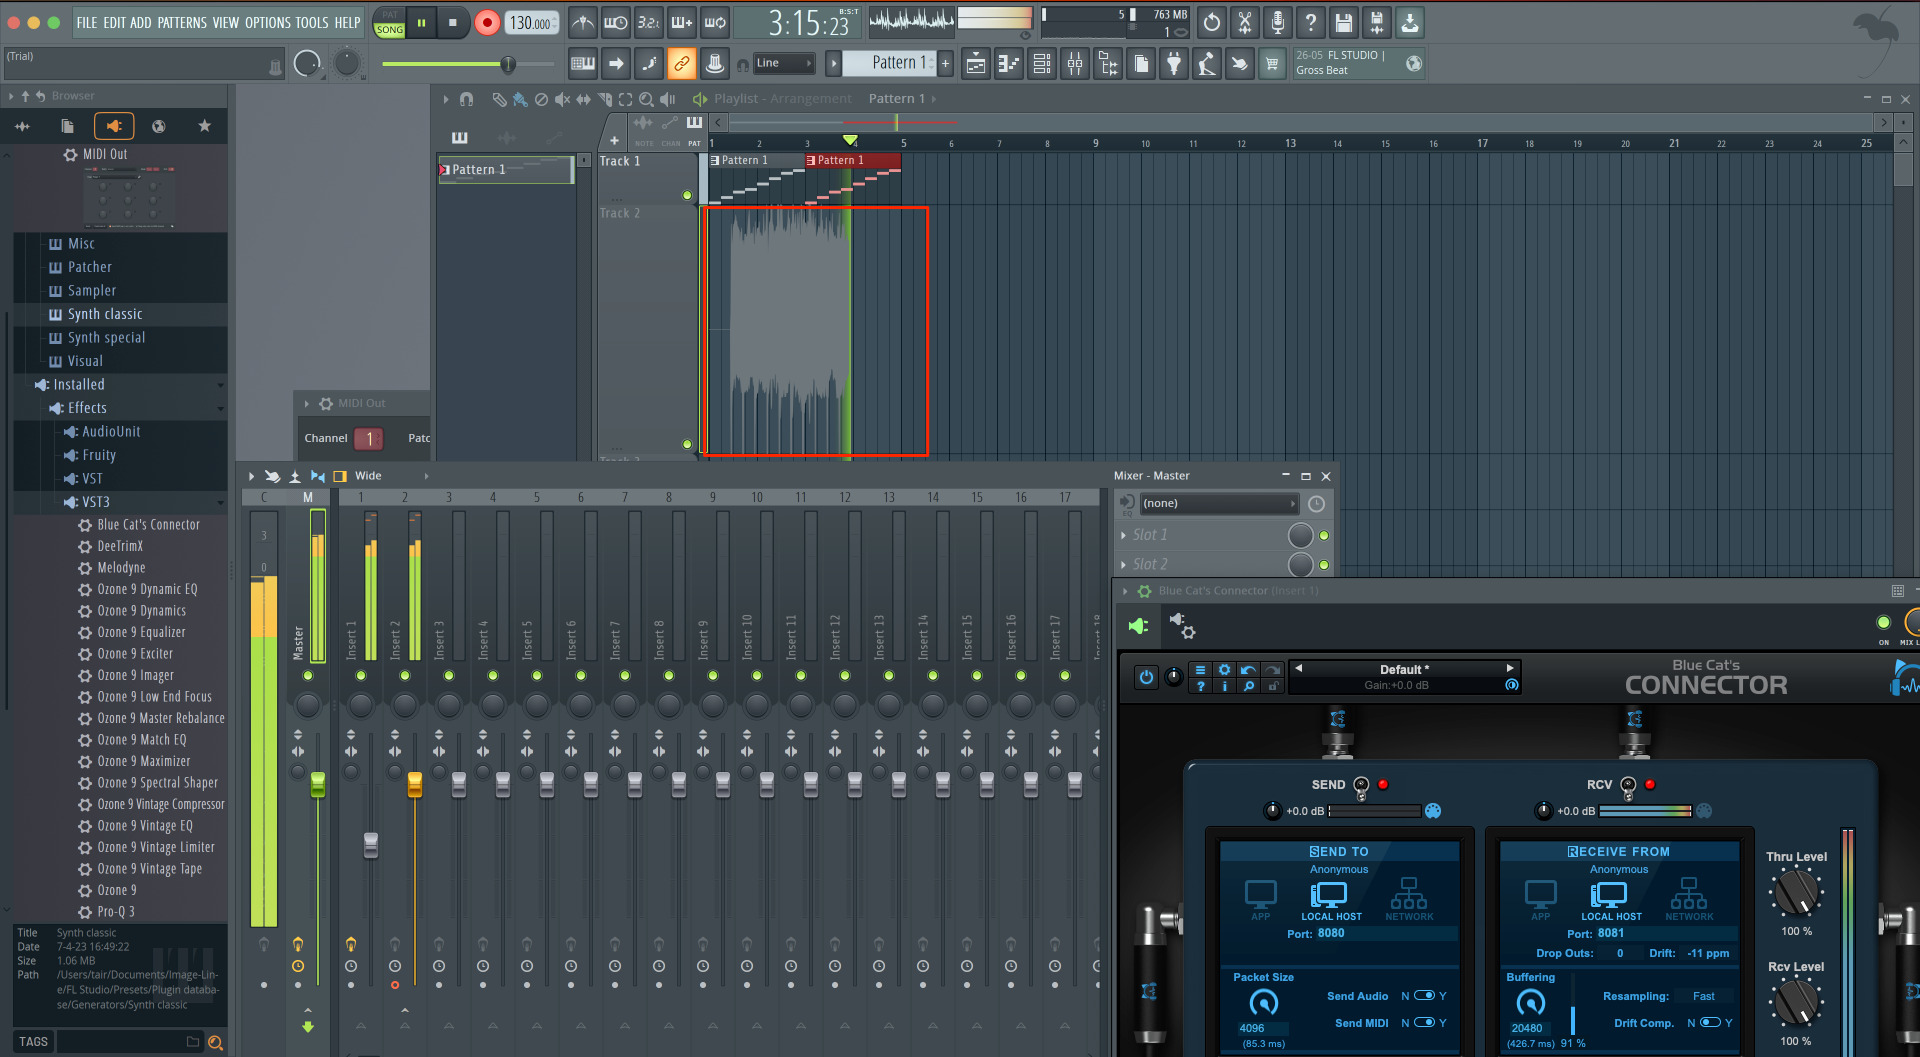Click the save project floppy icon
This screenshot has width=1920, height=1057.
(x=1344, y=22)
